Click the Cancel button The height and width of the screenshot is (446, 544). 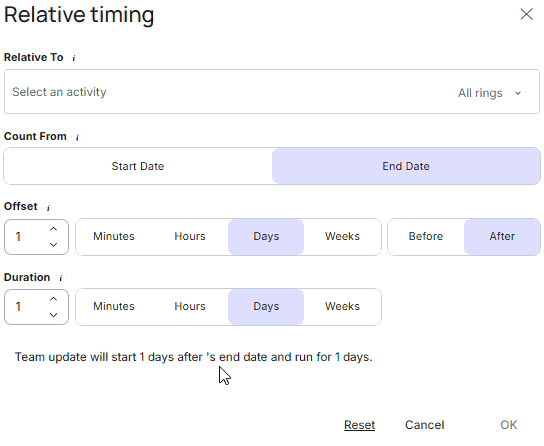[x=425, y=425]
